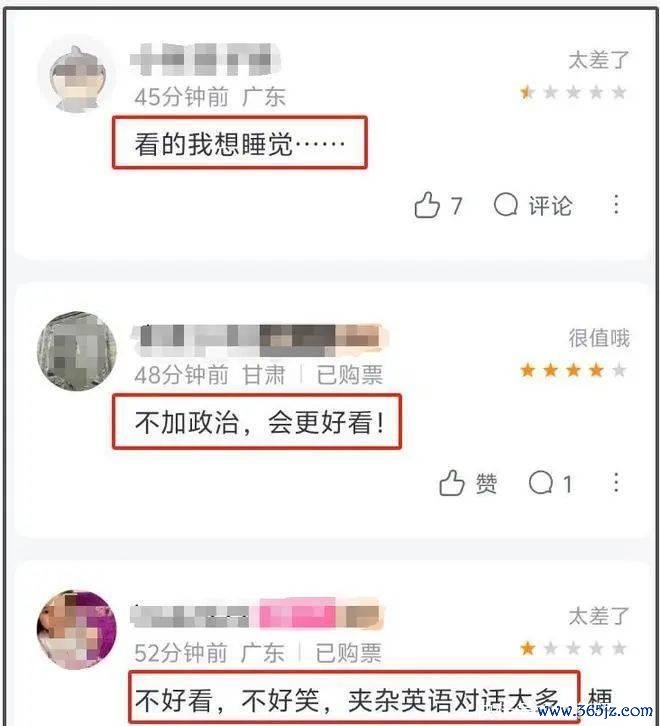Viewport: 660px width, 726px height.
Task: Tap the 赞 thumbs-up on 不加政治 review
Action: (x=468, y=483)
